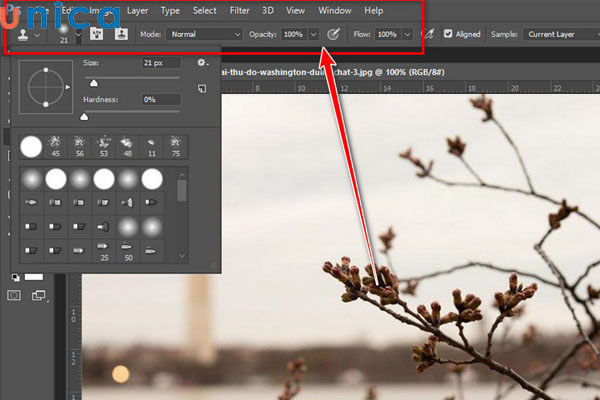This screenshot has width=600, height=400.
Task: Reset default foreground and background colors
Action: click(15, 276)
